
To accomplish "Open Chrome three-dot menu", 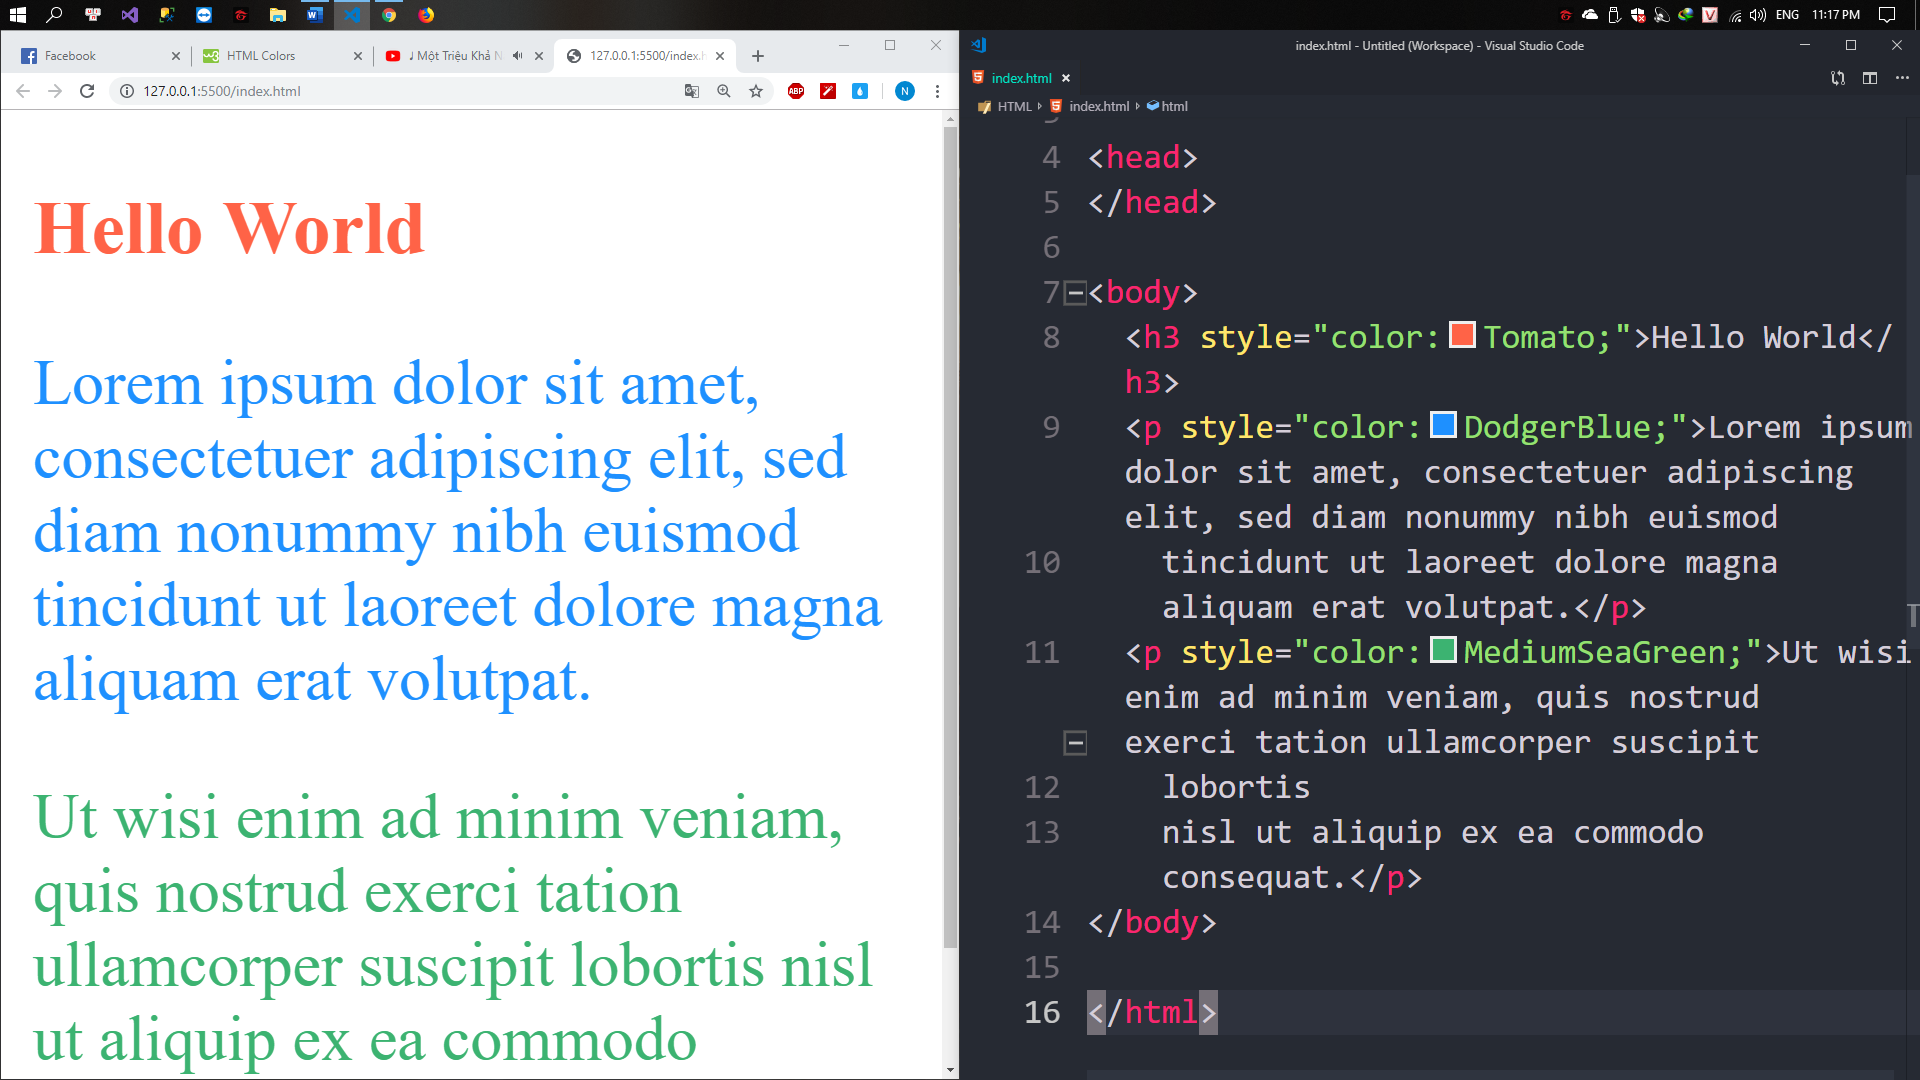I will (937, 91).
